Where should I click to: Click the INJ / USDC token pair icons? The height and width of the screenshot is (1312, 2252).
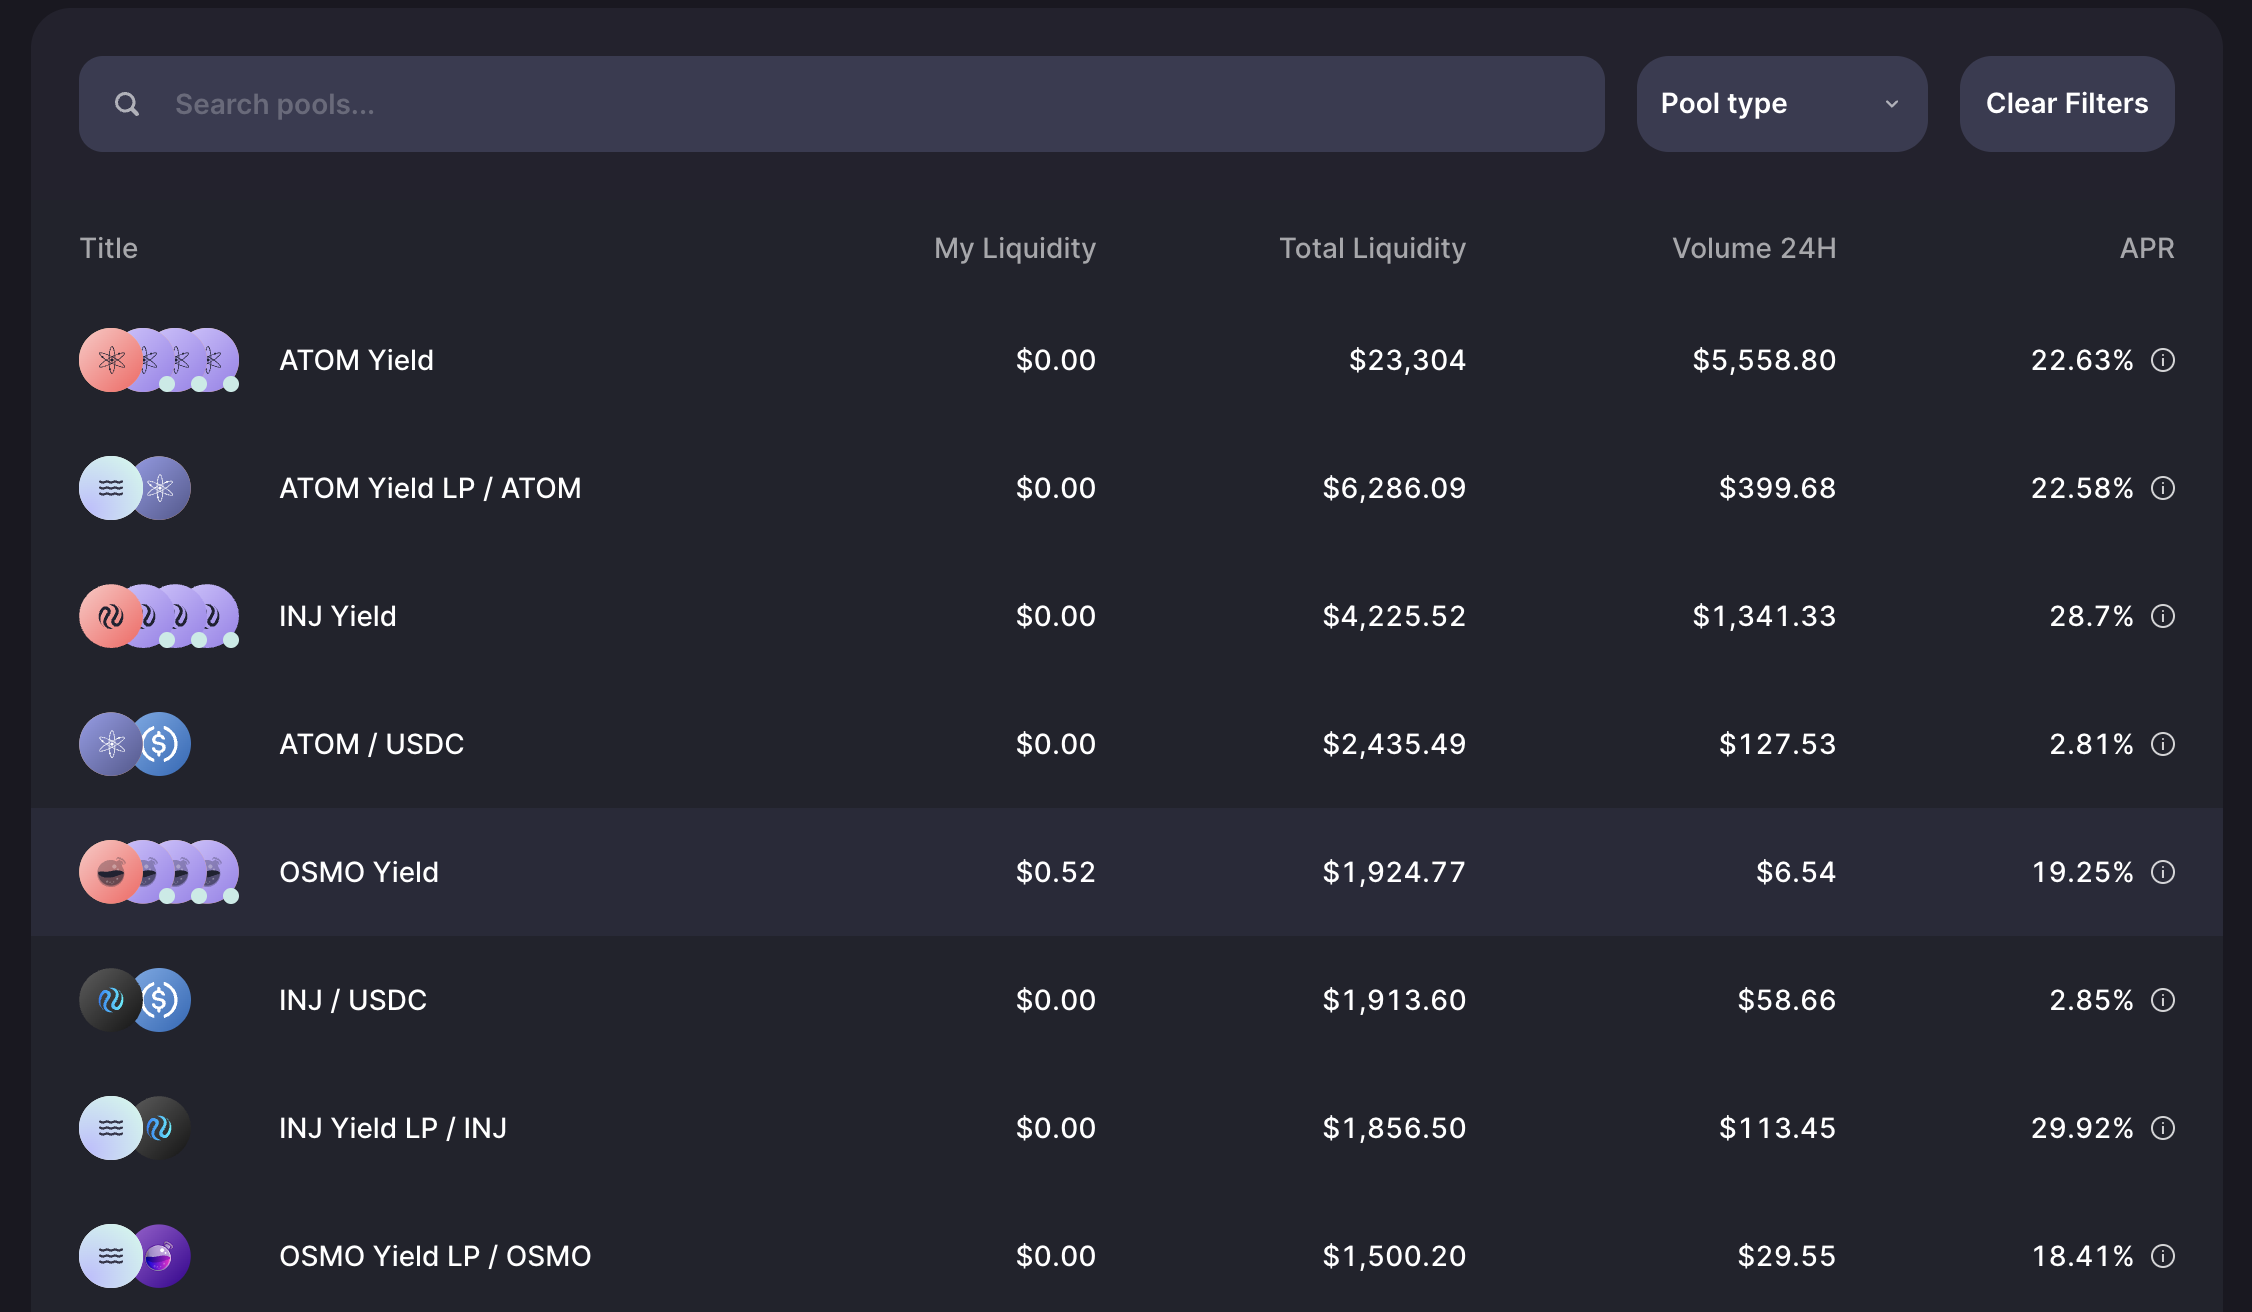point(135,1000)
